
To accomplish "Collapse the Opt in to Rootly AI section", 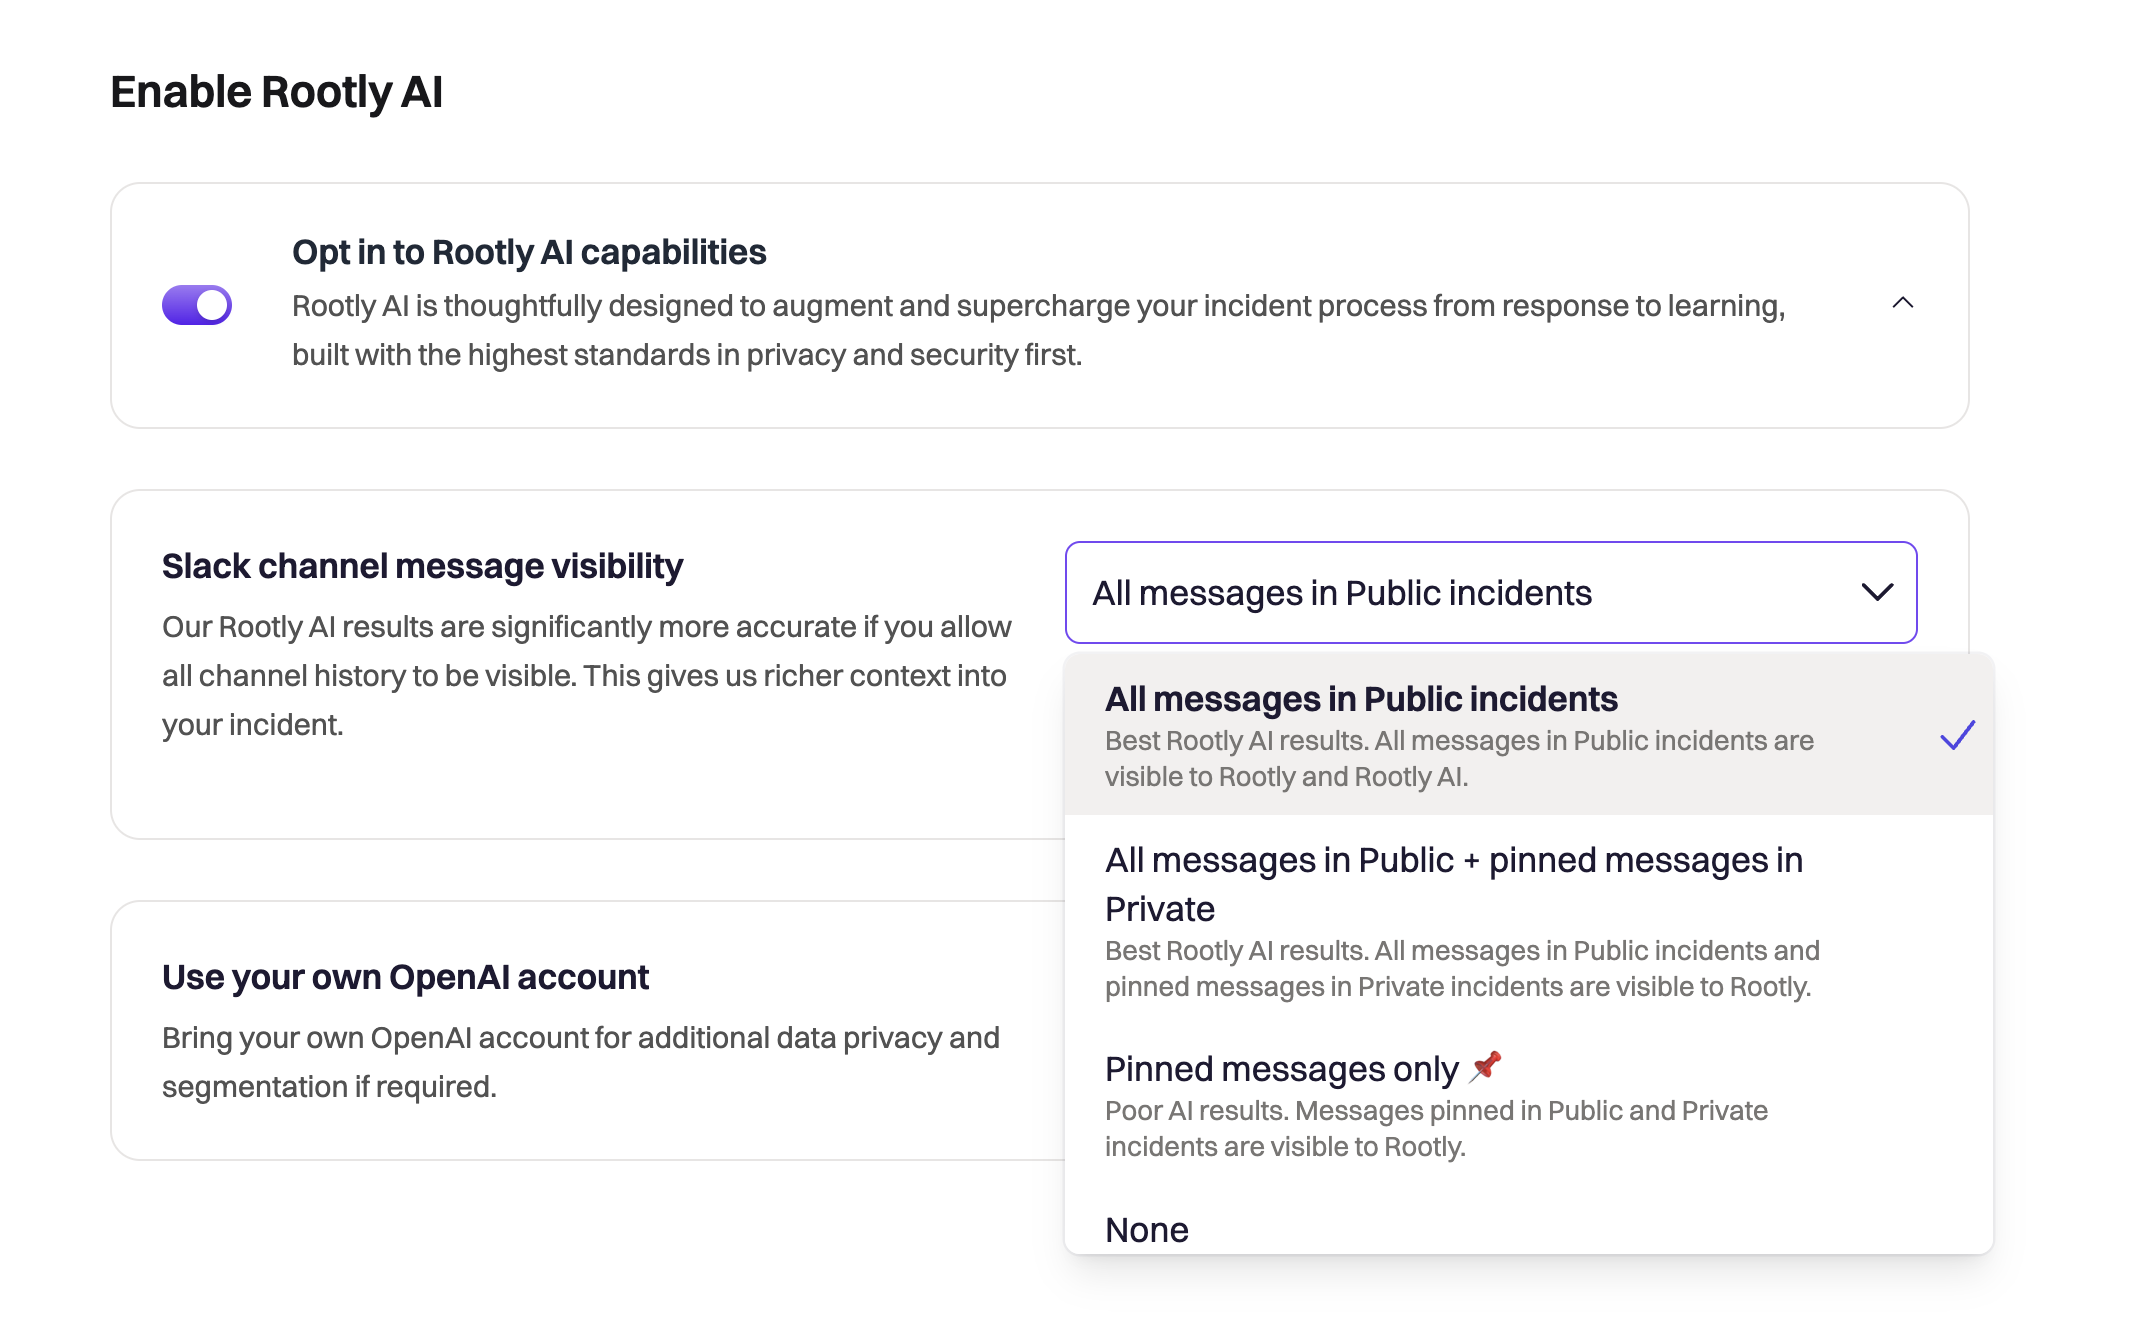I will click(1903, 304).
